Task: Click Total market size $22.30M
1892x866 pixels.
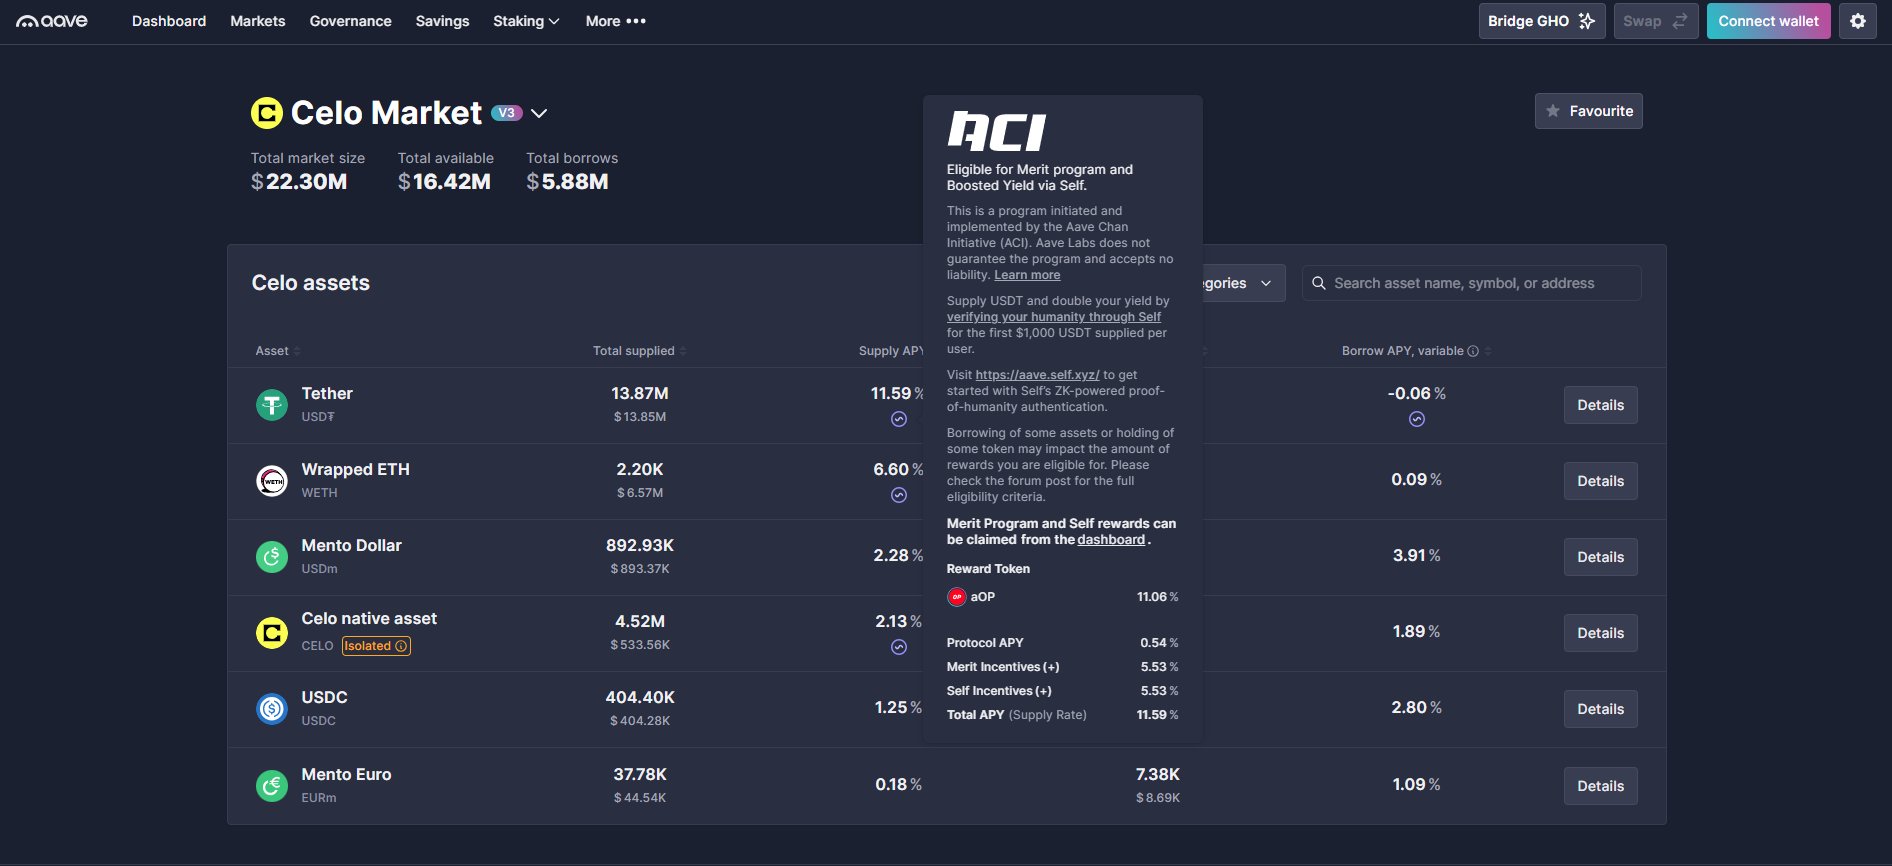Action: tap(299, 182)
